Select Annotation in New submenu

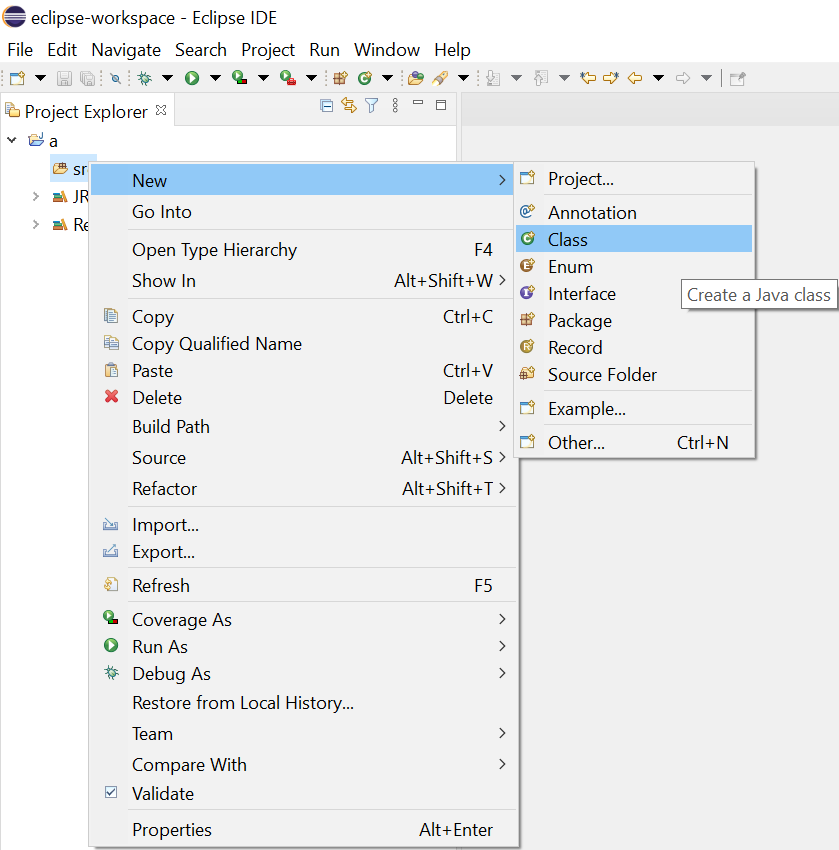(x=634, y=212)
